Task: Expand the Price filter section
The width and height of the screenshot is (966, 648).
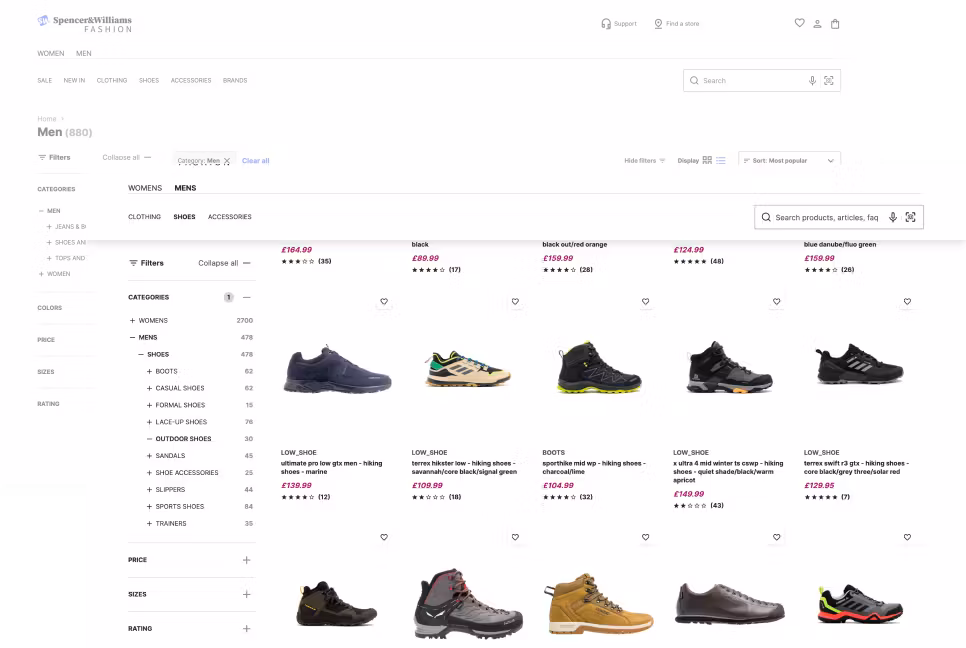Action: 246,560
